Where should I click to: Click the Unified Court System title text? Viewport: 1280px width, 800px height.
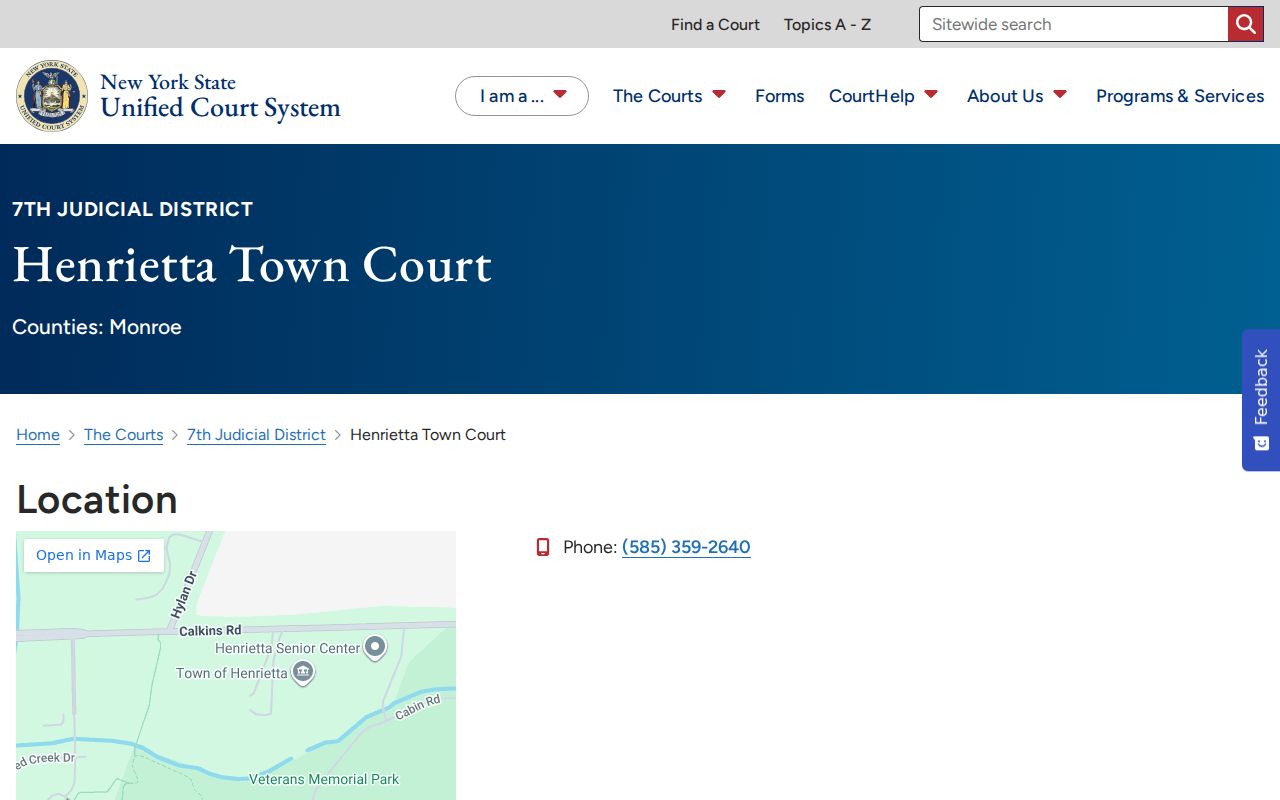pos(220,108)
